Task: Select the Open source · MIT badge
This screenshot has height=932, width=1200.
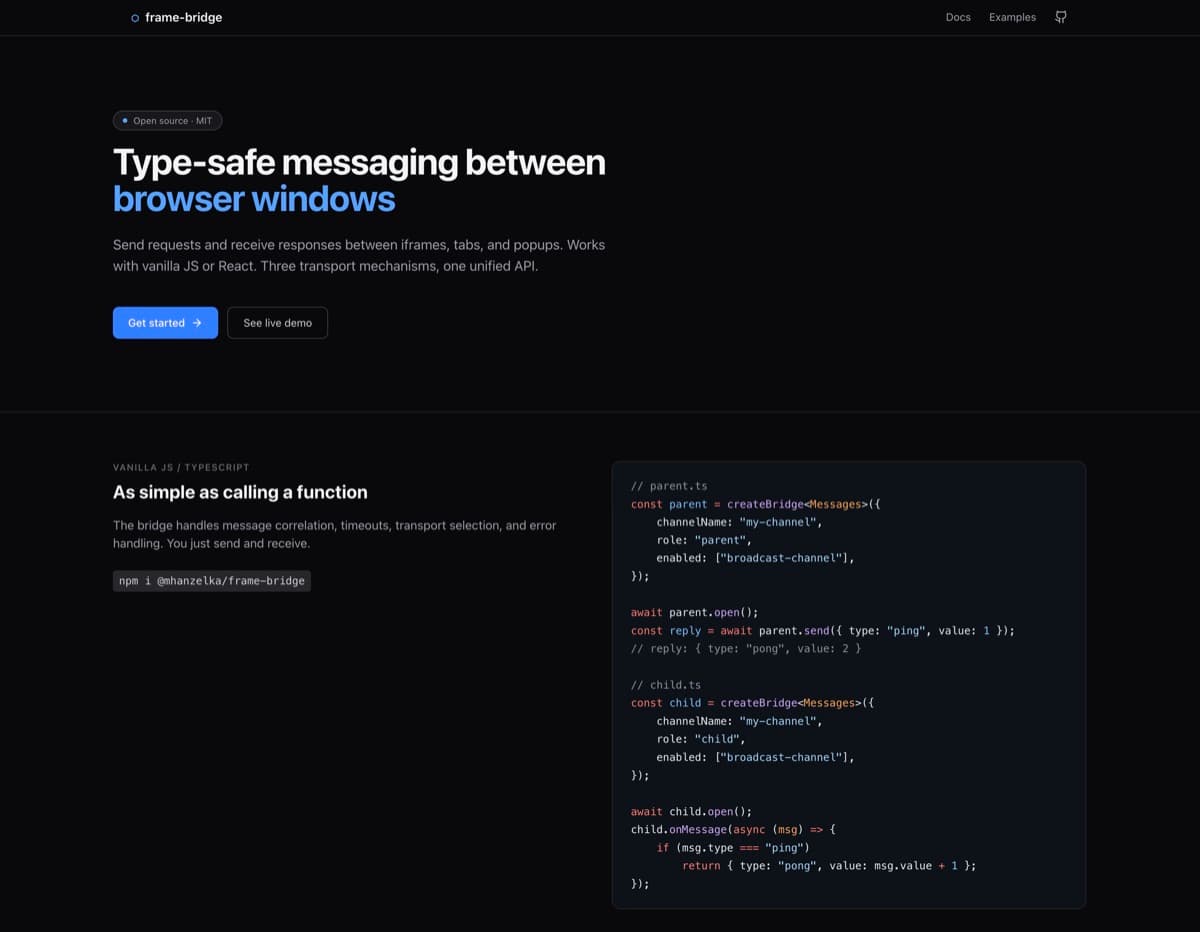Action: click(x=168, y=121)
